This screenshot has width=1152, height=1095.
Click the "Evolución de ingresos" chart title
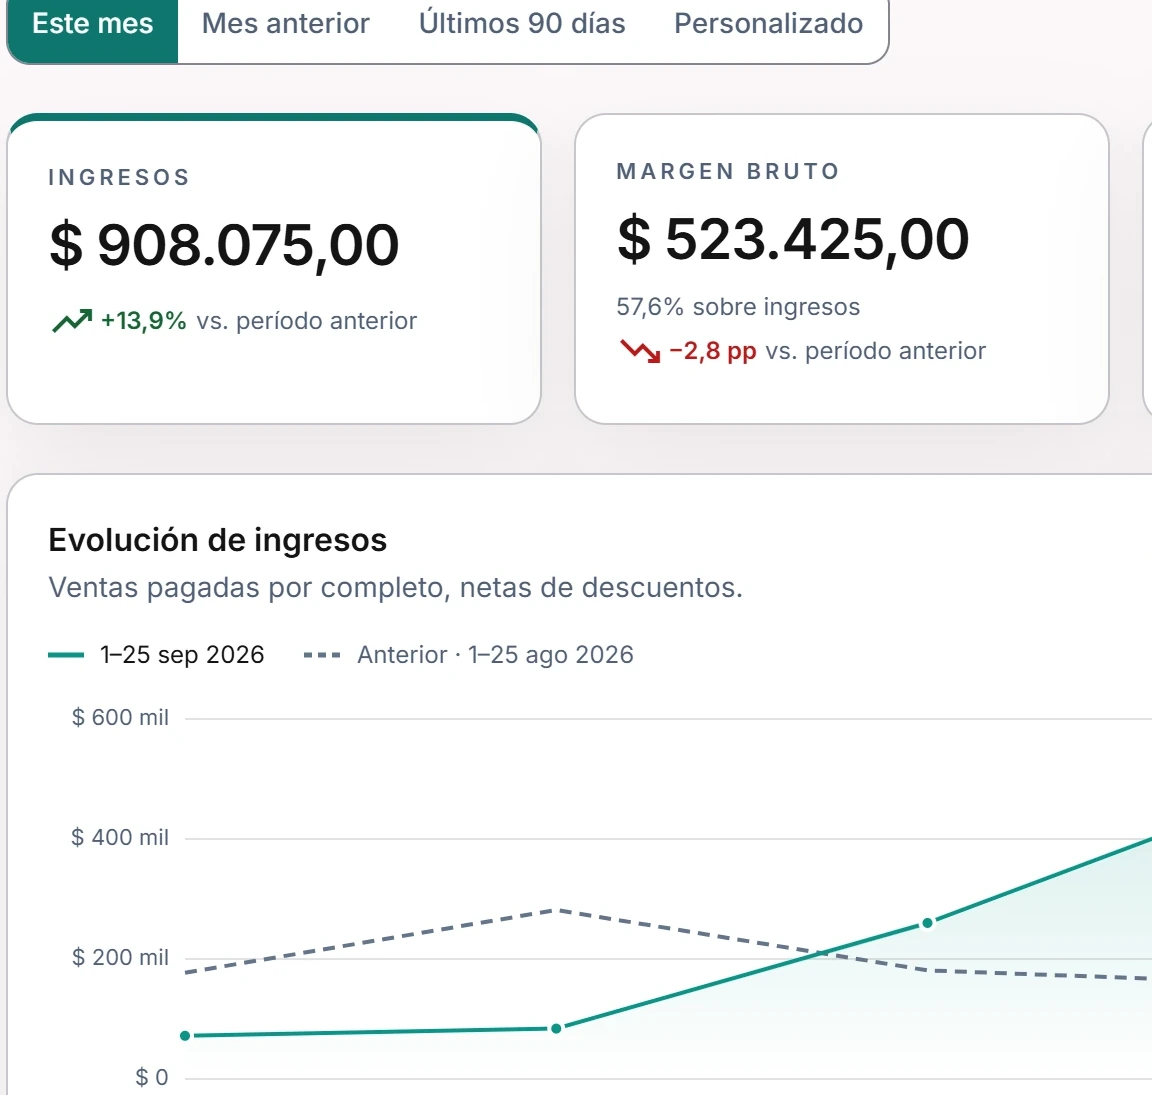tap(217, 540)
